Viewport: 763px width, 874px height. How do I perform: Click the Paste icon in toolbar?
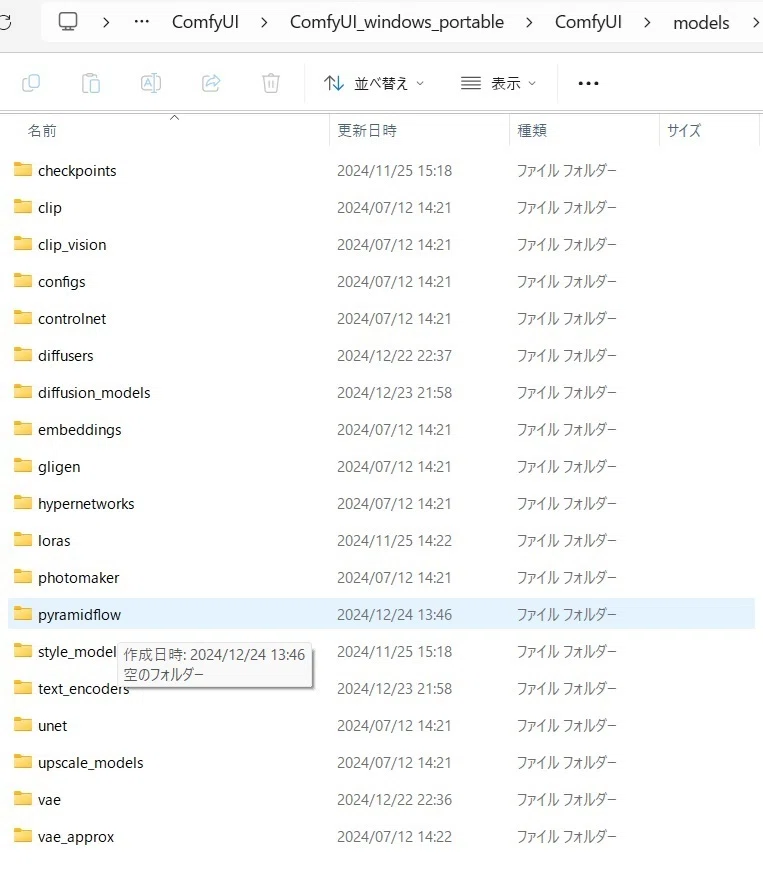click(x=91, y=83)
